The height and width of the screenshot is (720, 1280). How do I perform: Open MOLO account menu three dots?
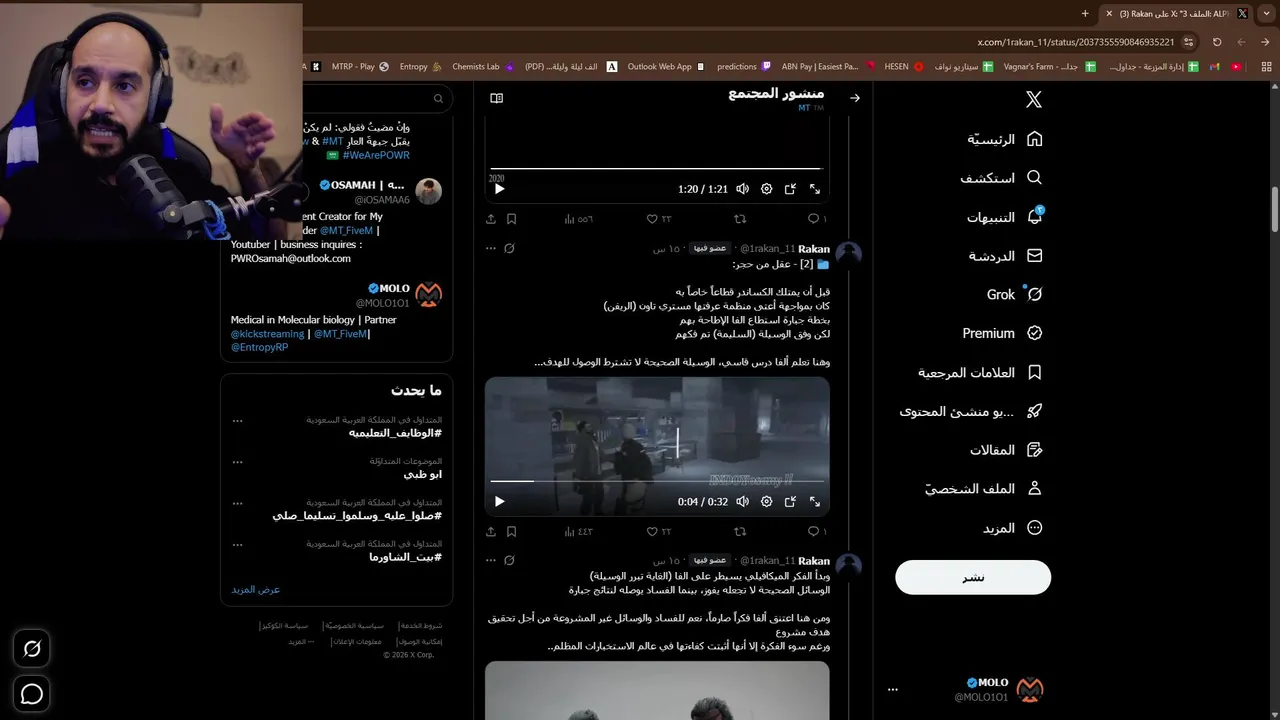click(893, 689)
